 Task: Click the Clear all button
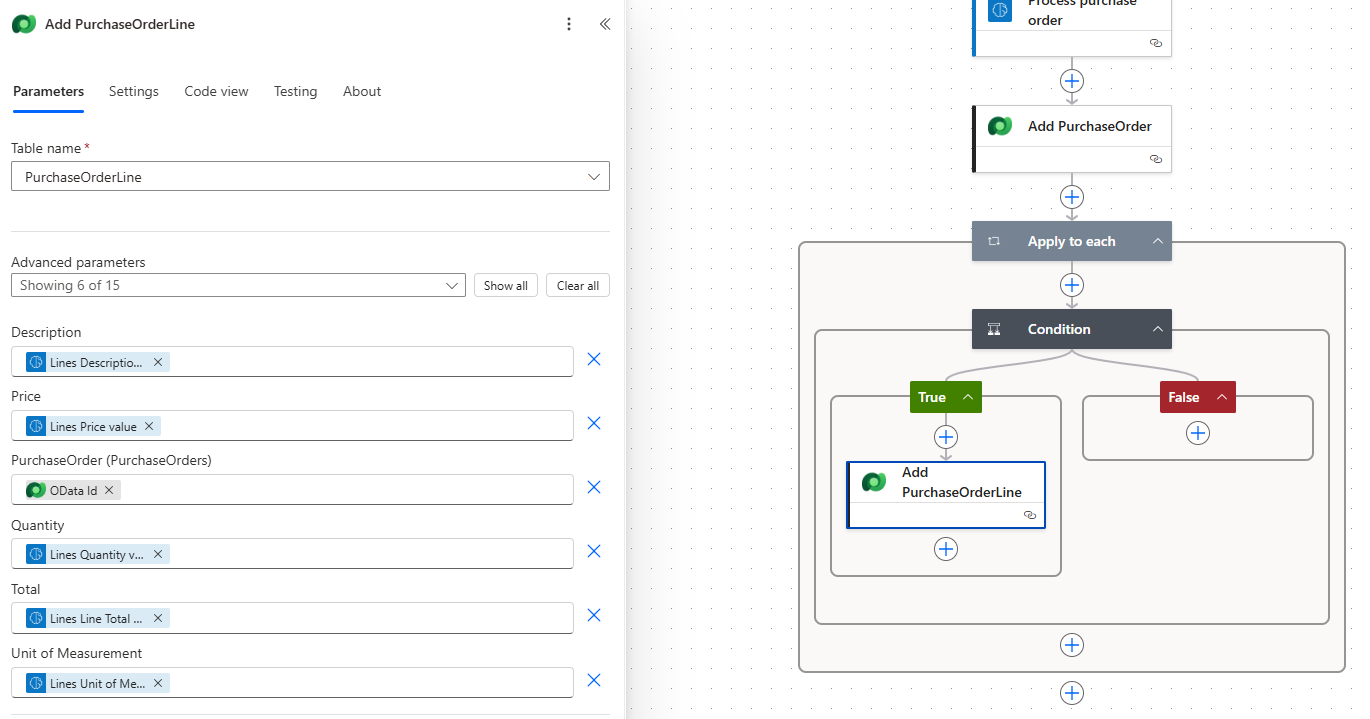tap(577, 285)
